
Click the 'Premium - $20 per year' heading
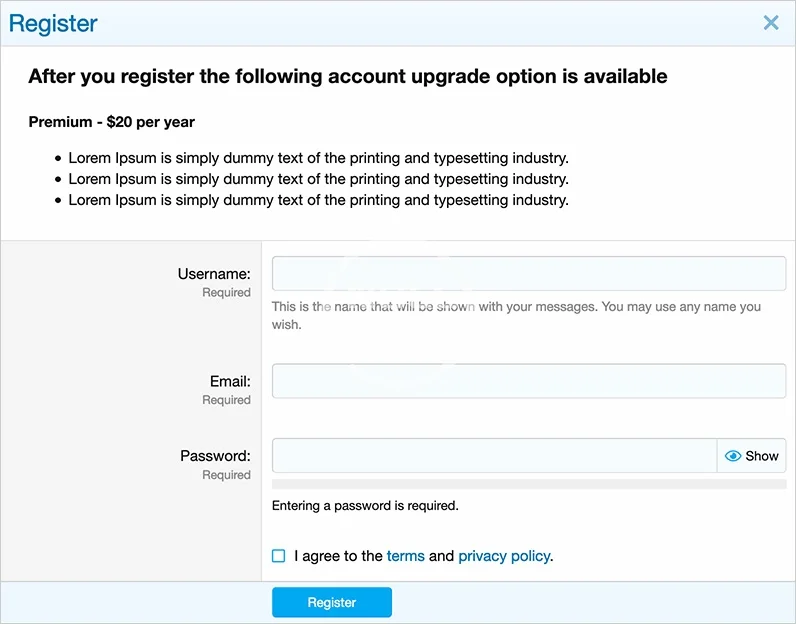coord(112,122)
